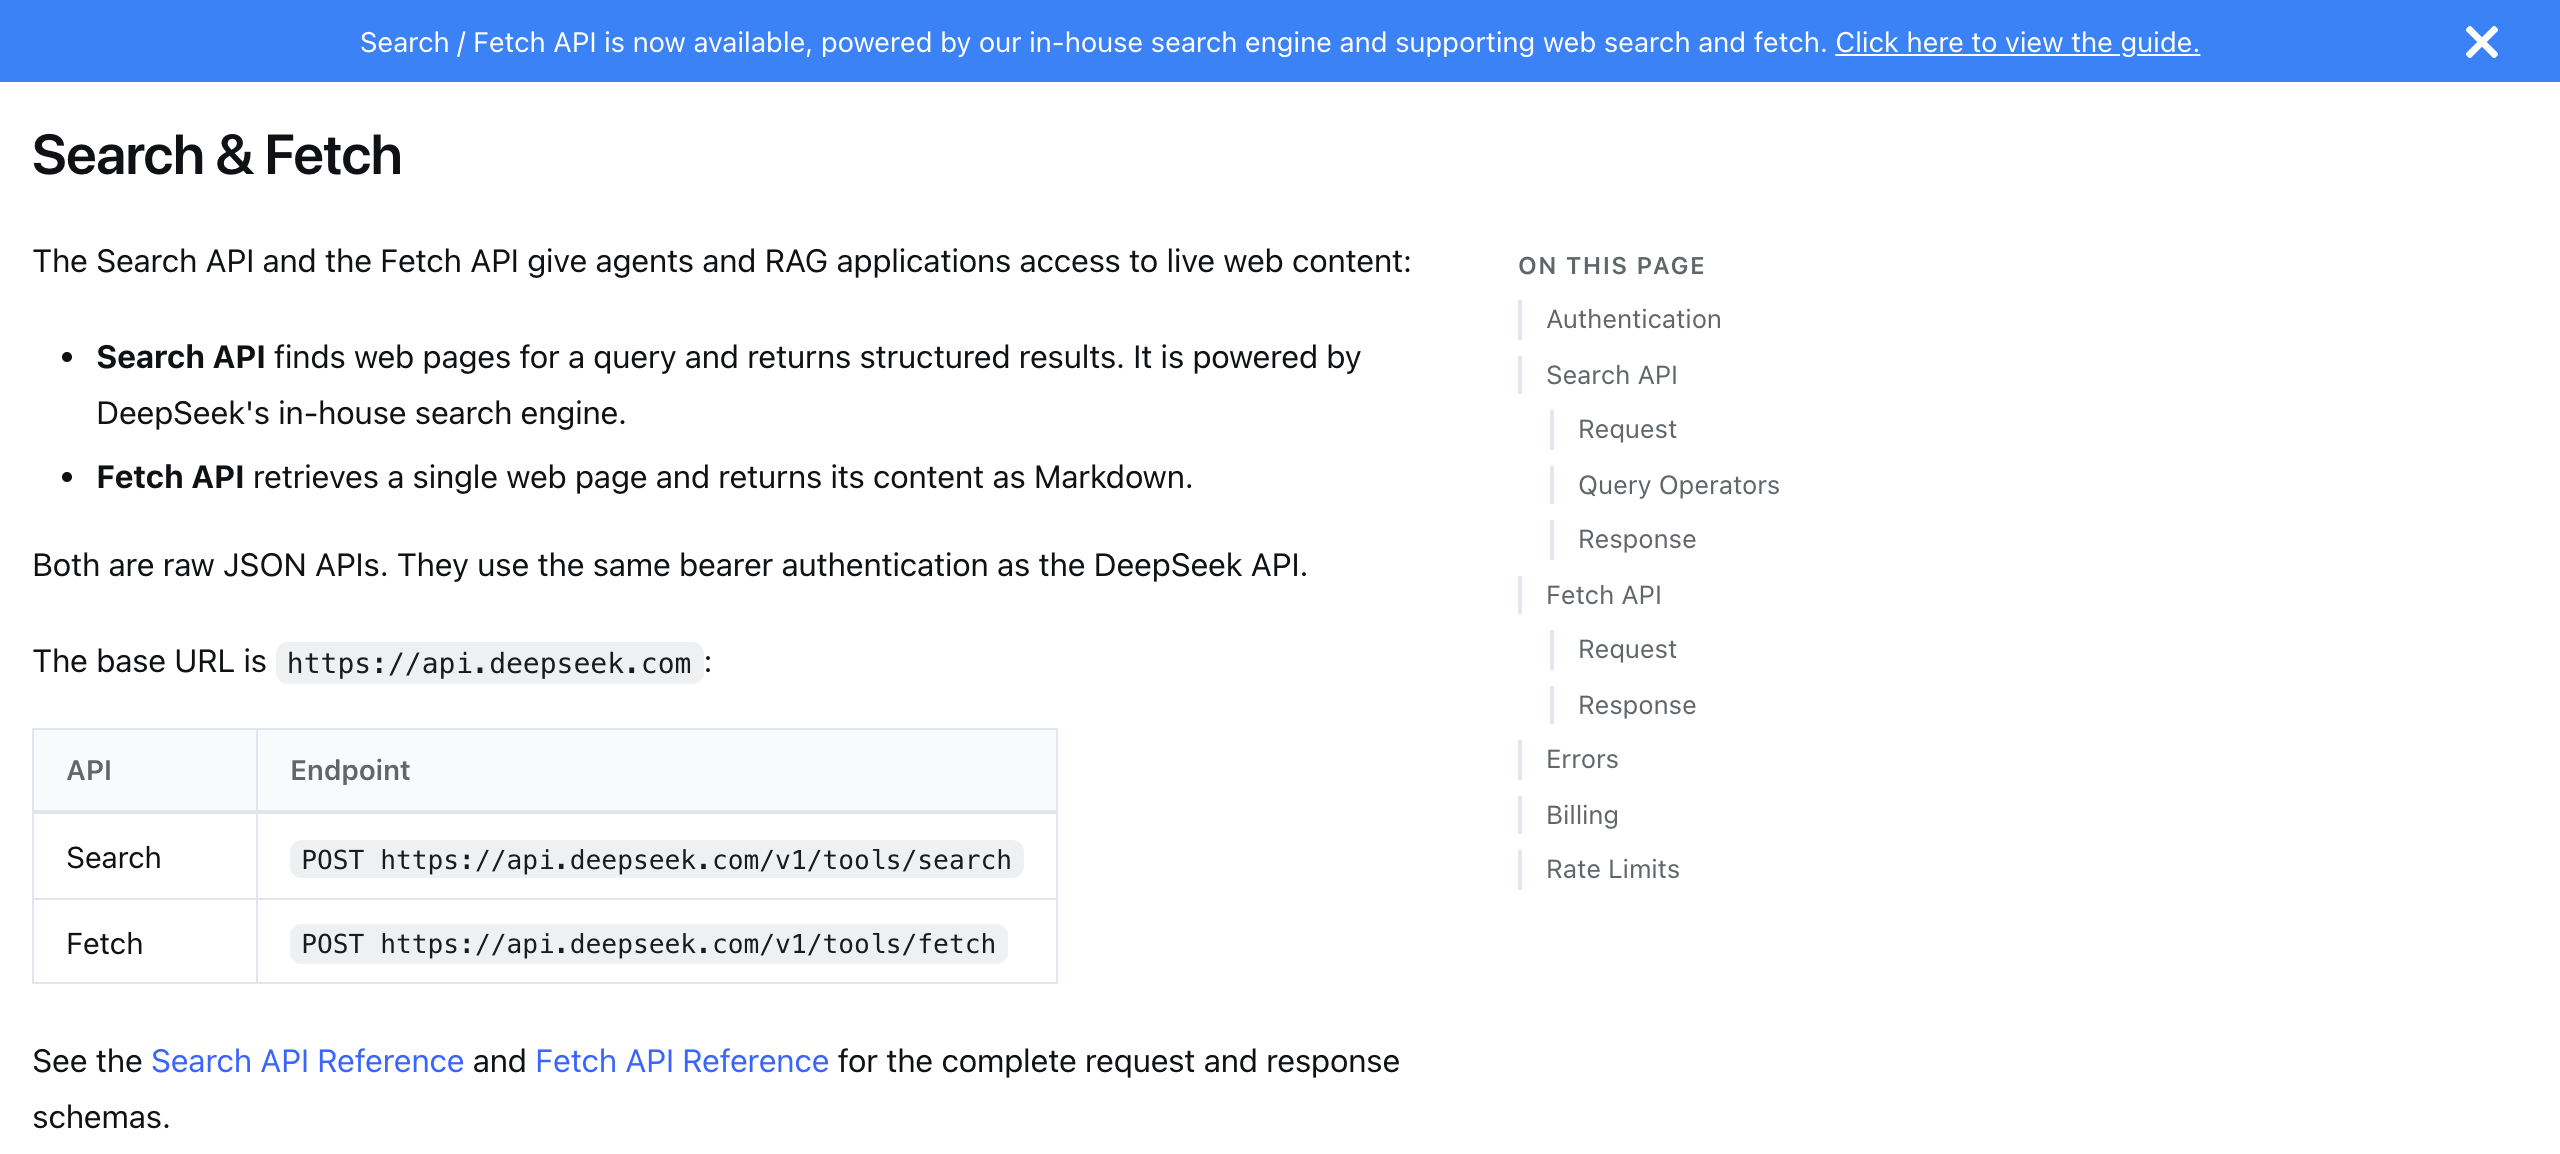Screen dimensions: 2560x1154
Task: Click the 'Endpoint' table column header
Action: pyautogui.click(x=657, y=770)
